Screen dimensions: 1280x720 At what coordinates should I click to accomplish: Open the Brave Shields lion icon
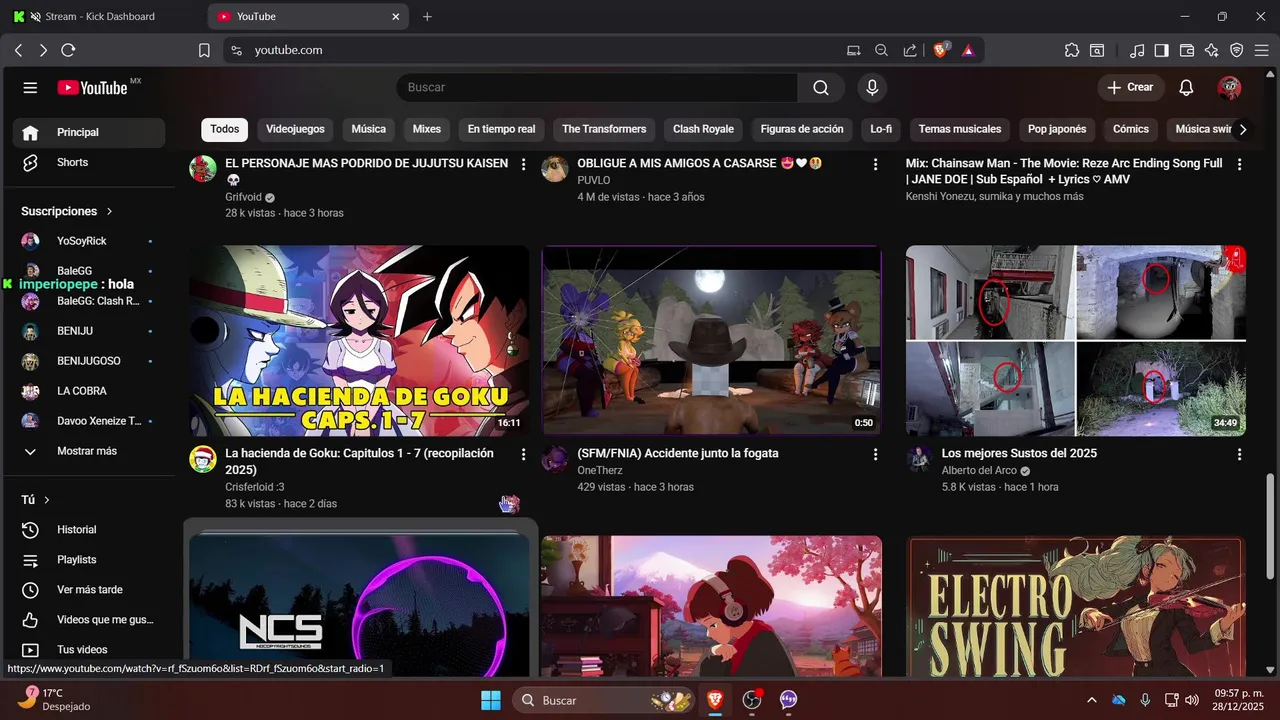click(x=940, y=50)
